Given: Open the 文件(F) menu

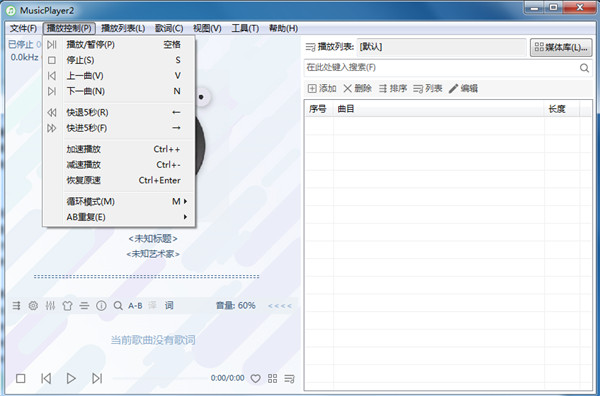Looking at the screenshot, I should pos(23,29).
